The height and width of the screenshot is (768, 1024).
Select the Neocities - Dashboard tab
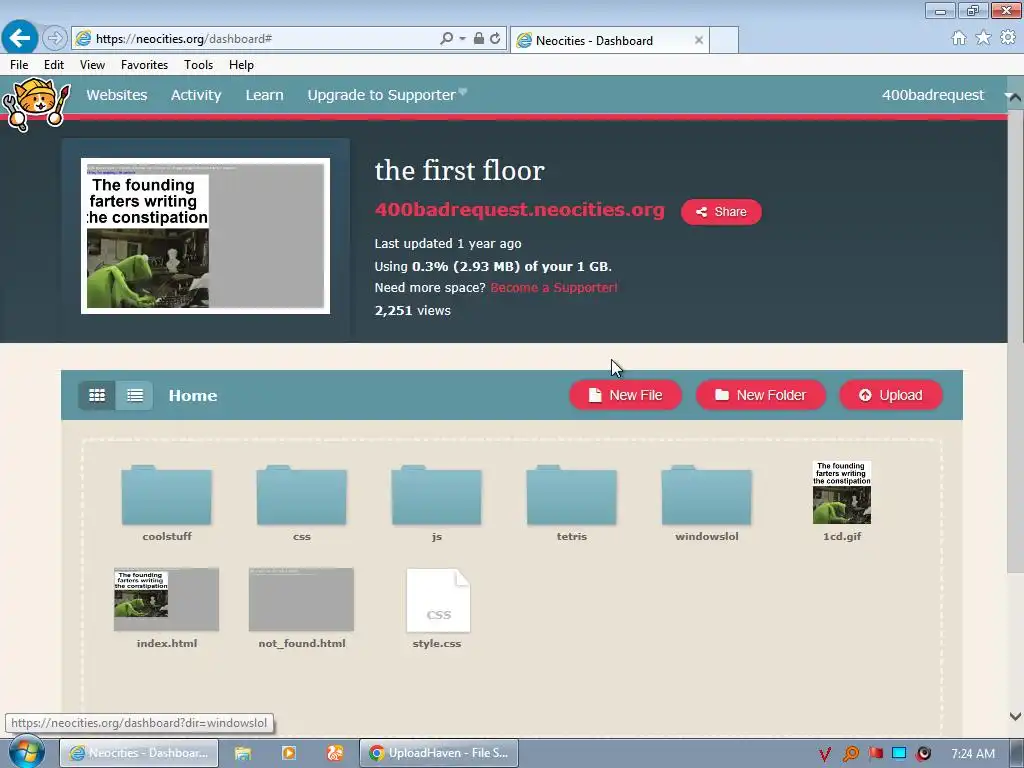pos(609,40)
